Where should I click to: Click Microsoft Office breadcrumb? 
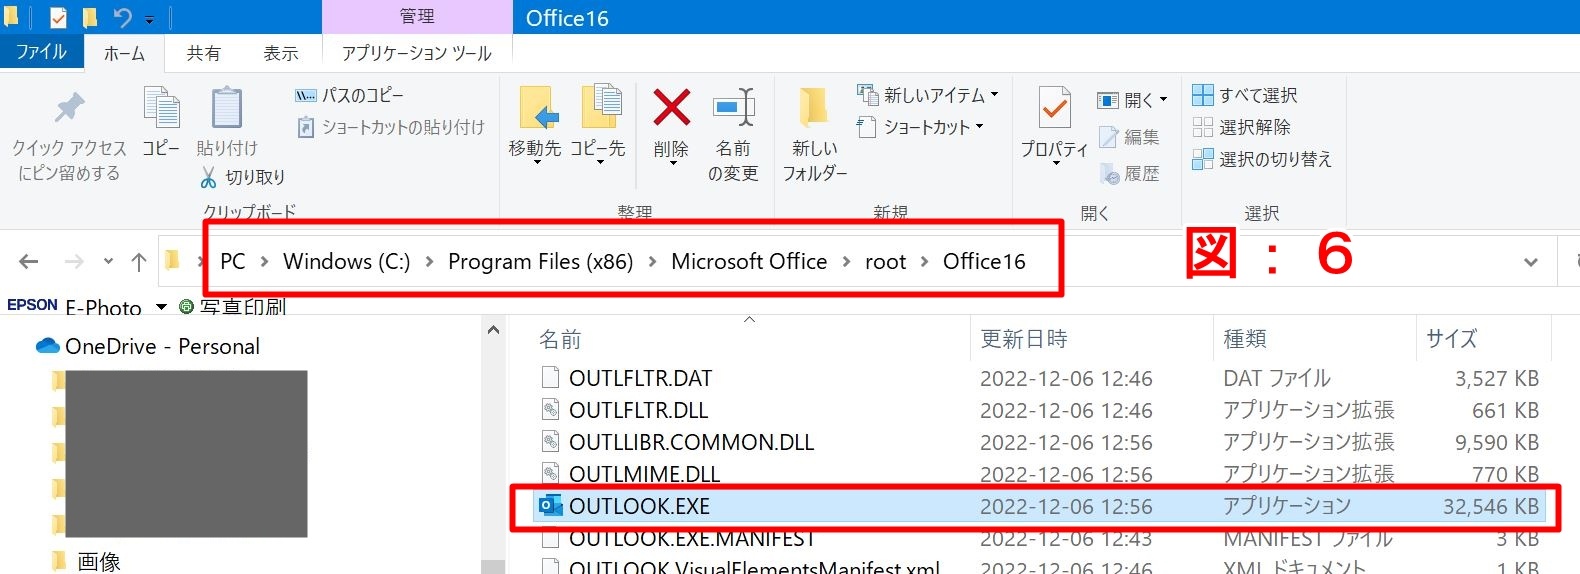pyautogui.click(x=749, y=261)
